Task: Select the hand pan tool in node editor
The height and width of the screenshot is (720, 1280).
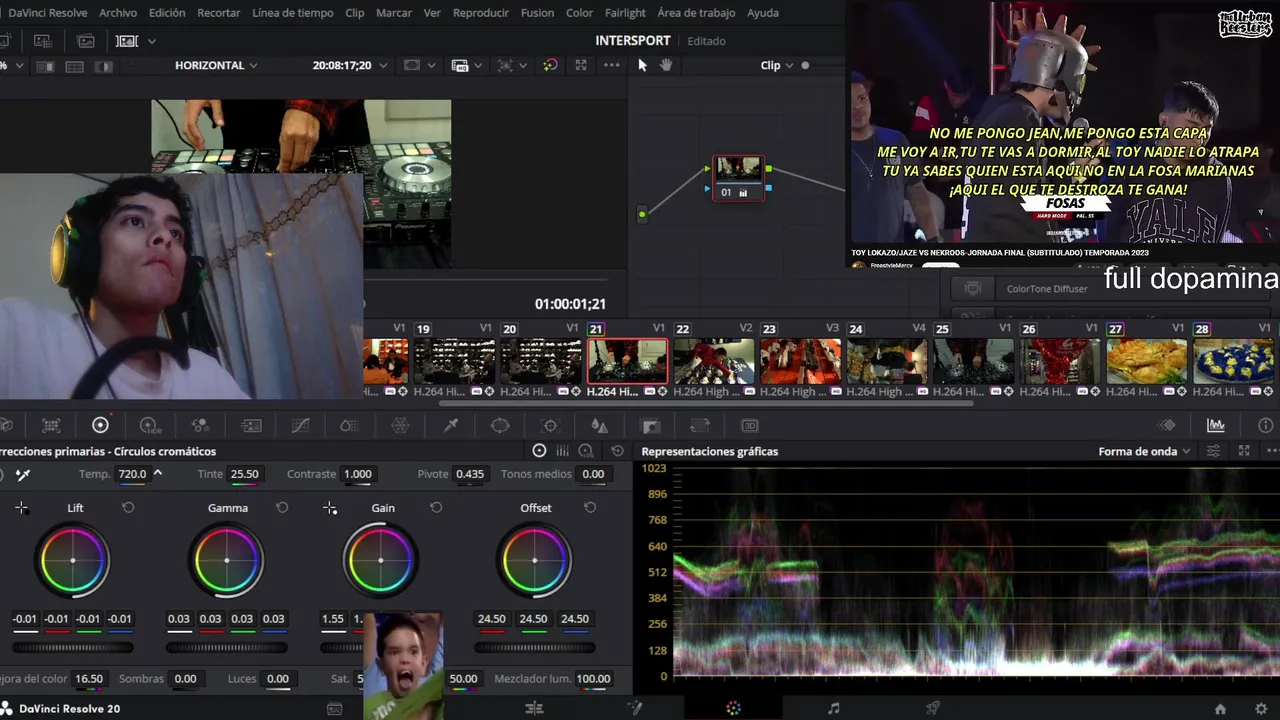Action: [x=666, y=65]
